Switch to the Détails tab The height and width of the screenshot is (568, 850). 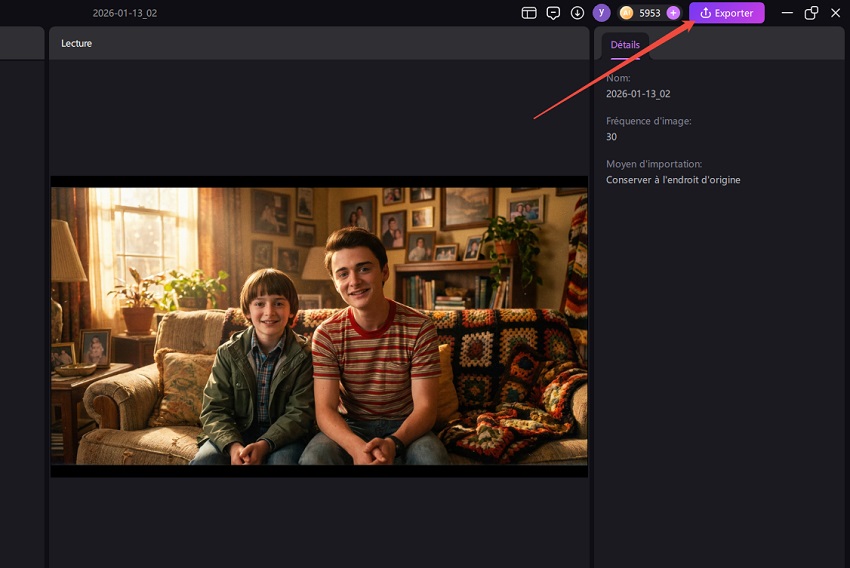coord(625,45)
